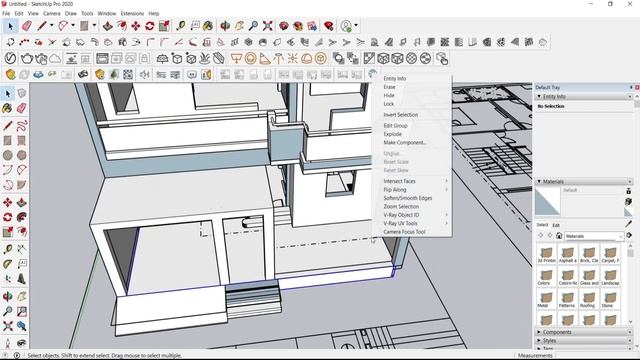Select the Freehand tool in left palette

22,125
